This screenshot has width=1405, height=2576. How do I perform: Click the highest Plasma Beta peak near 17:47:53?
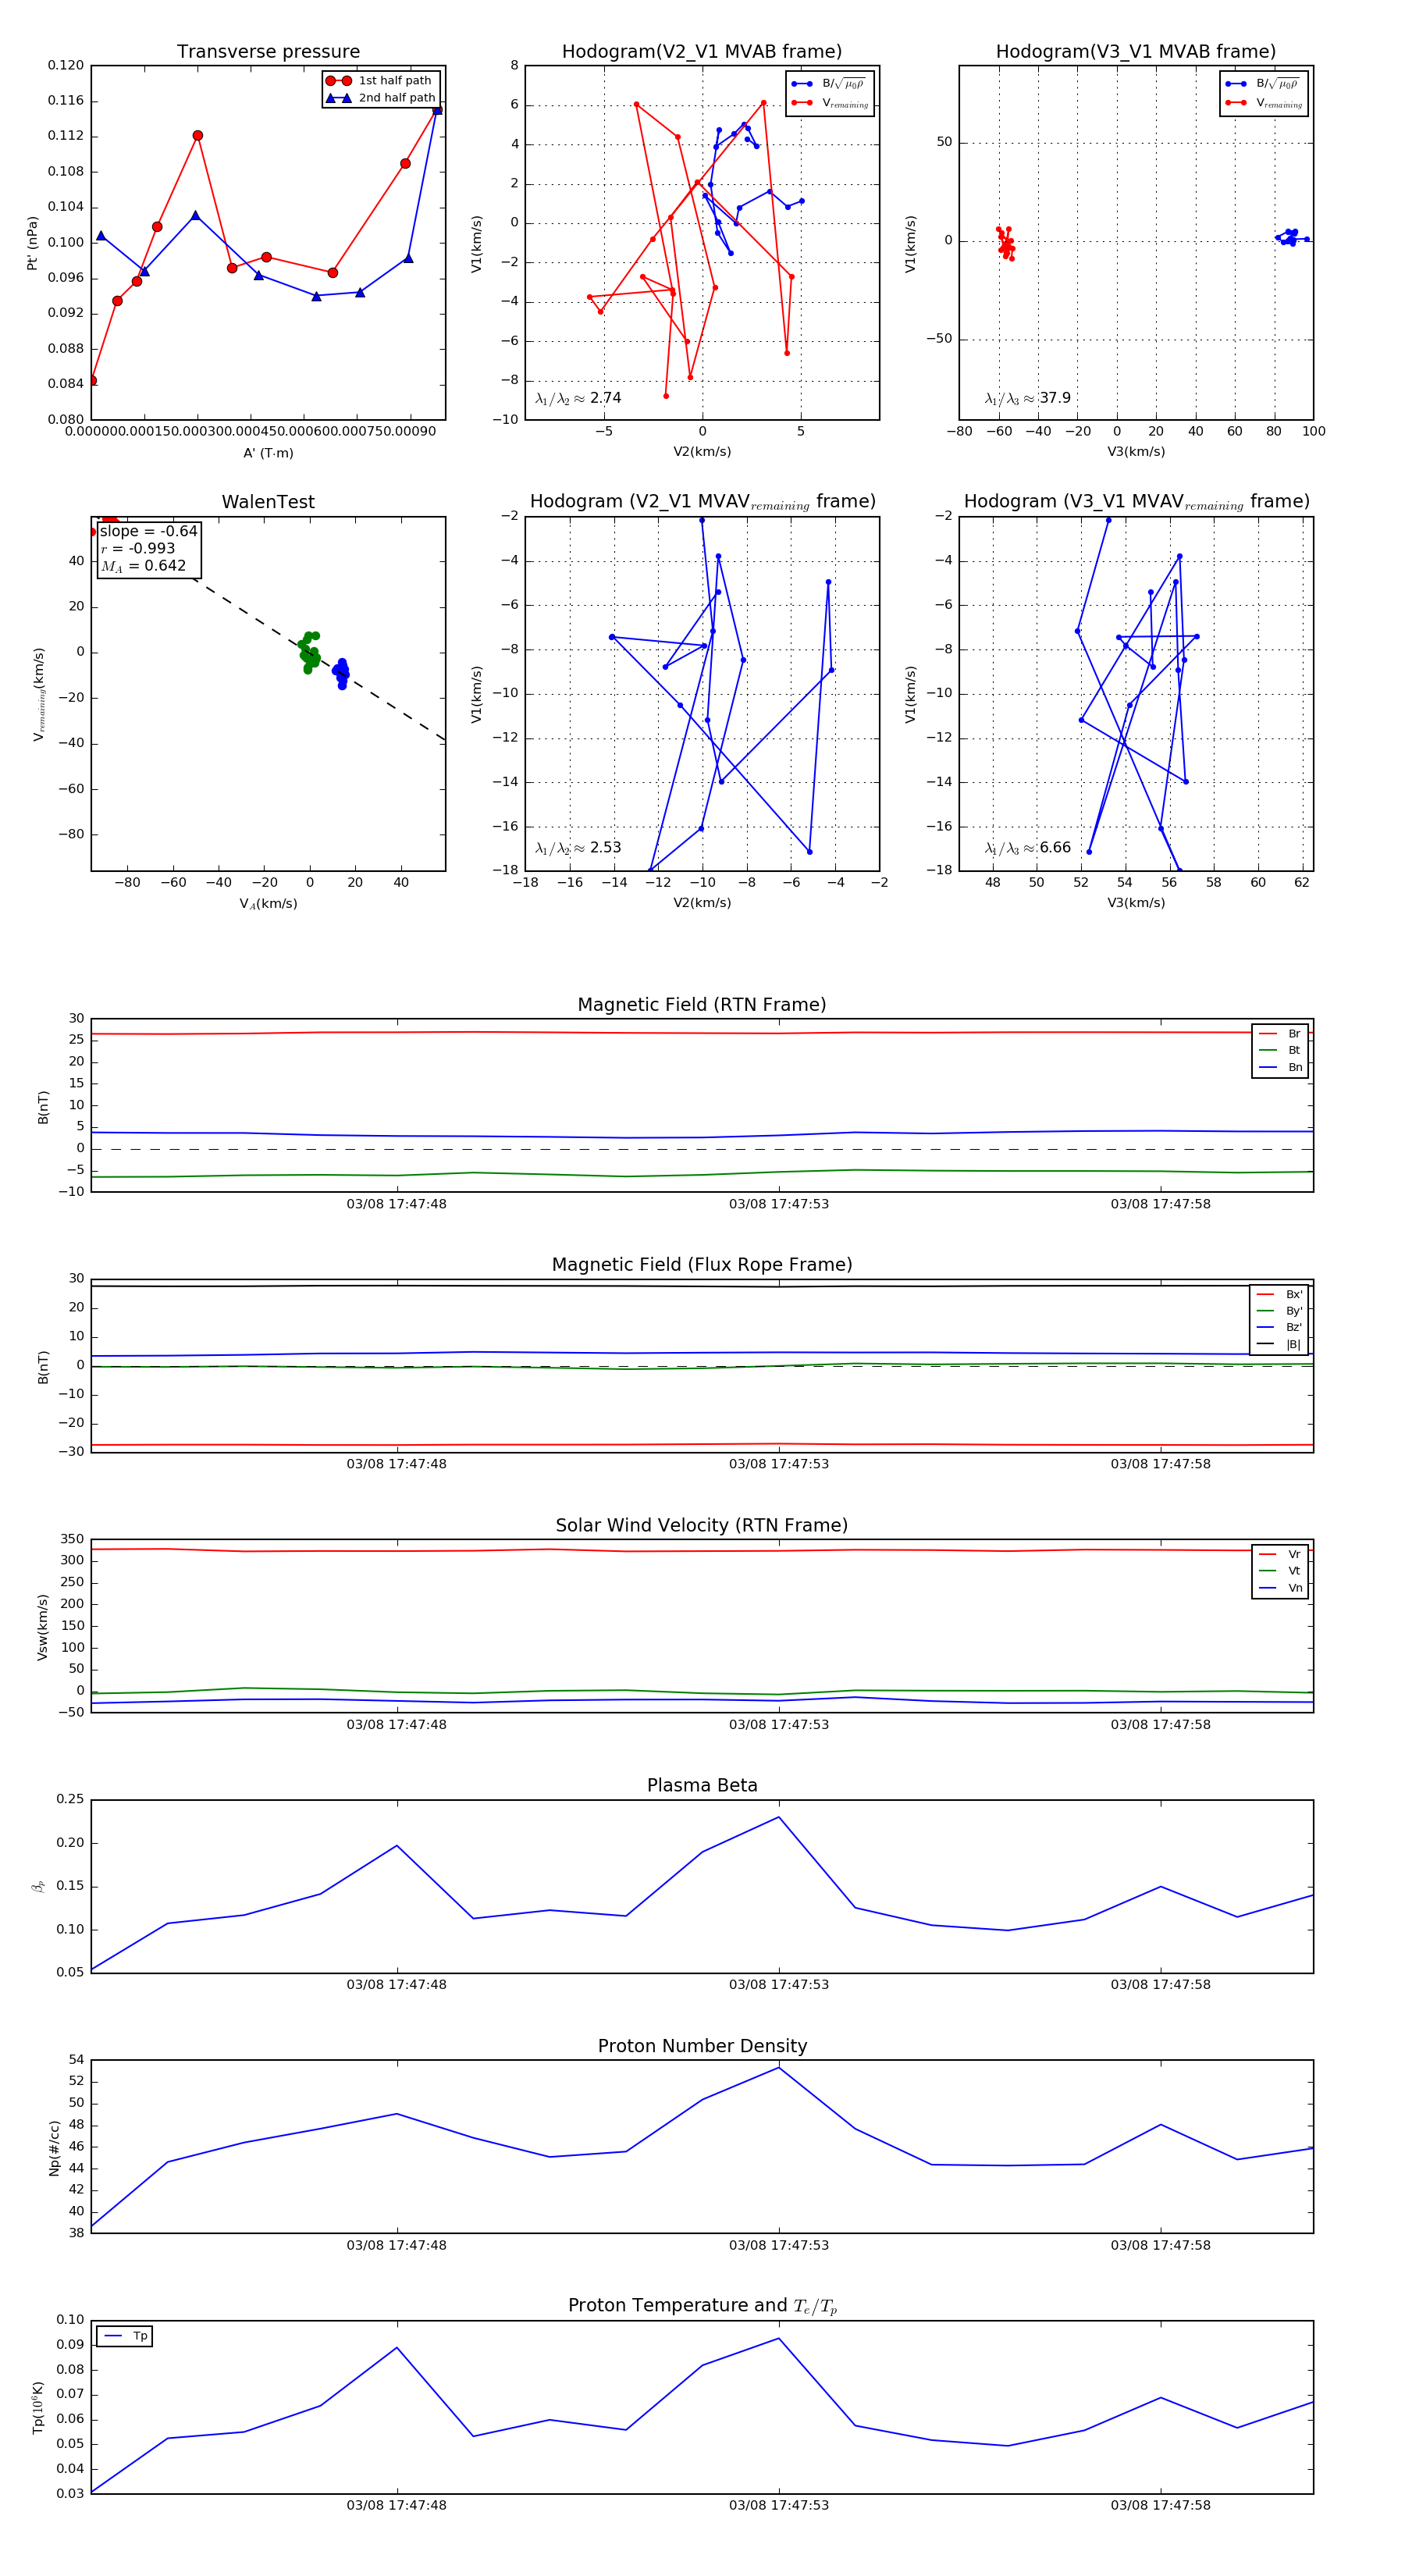pyautogui.click(x=779, y=1818)
